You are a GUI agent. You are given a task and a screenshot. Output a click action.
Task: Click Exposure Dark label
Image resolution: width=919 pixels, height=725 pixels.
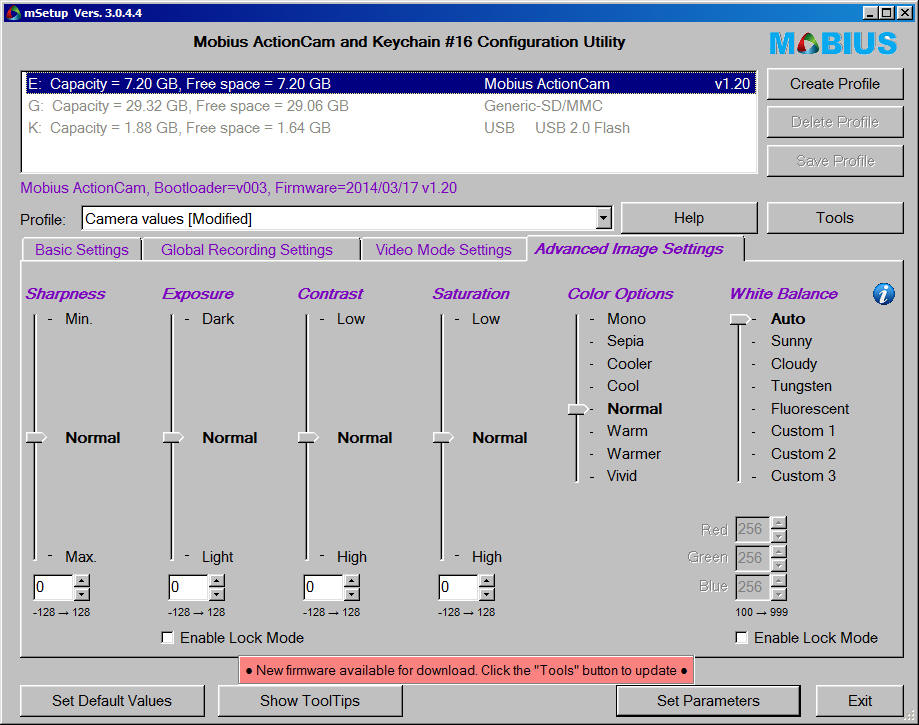point(218,319)
